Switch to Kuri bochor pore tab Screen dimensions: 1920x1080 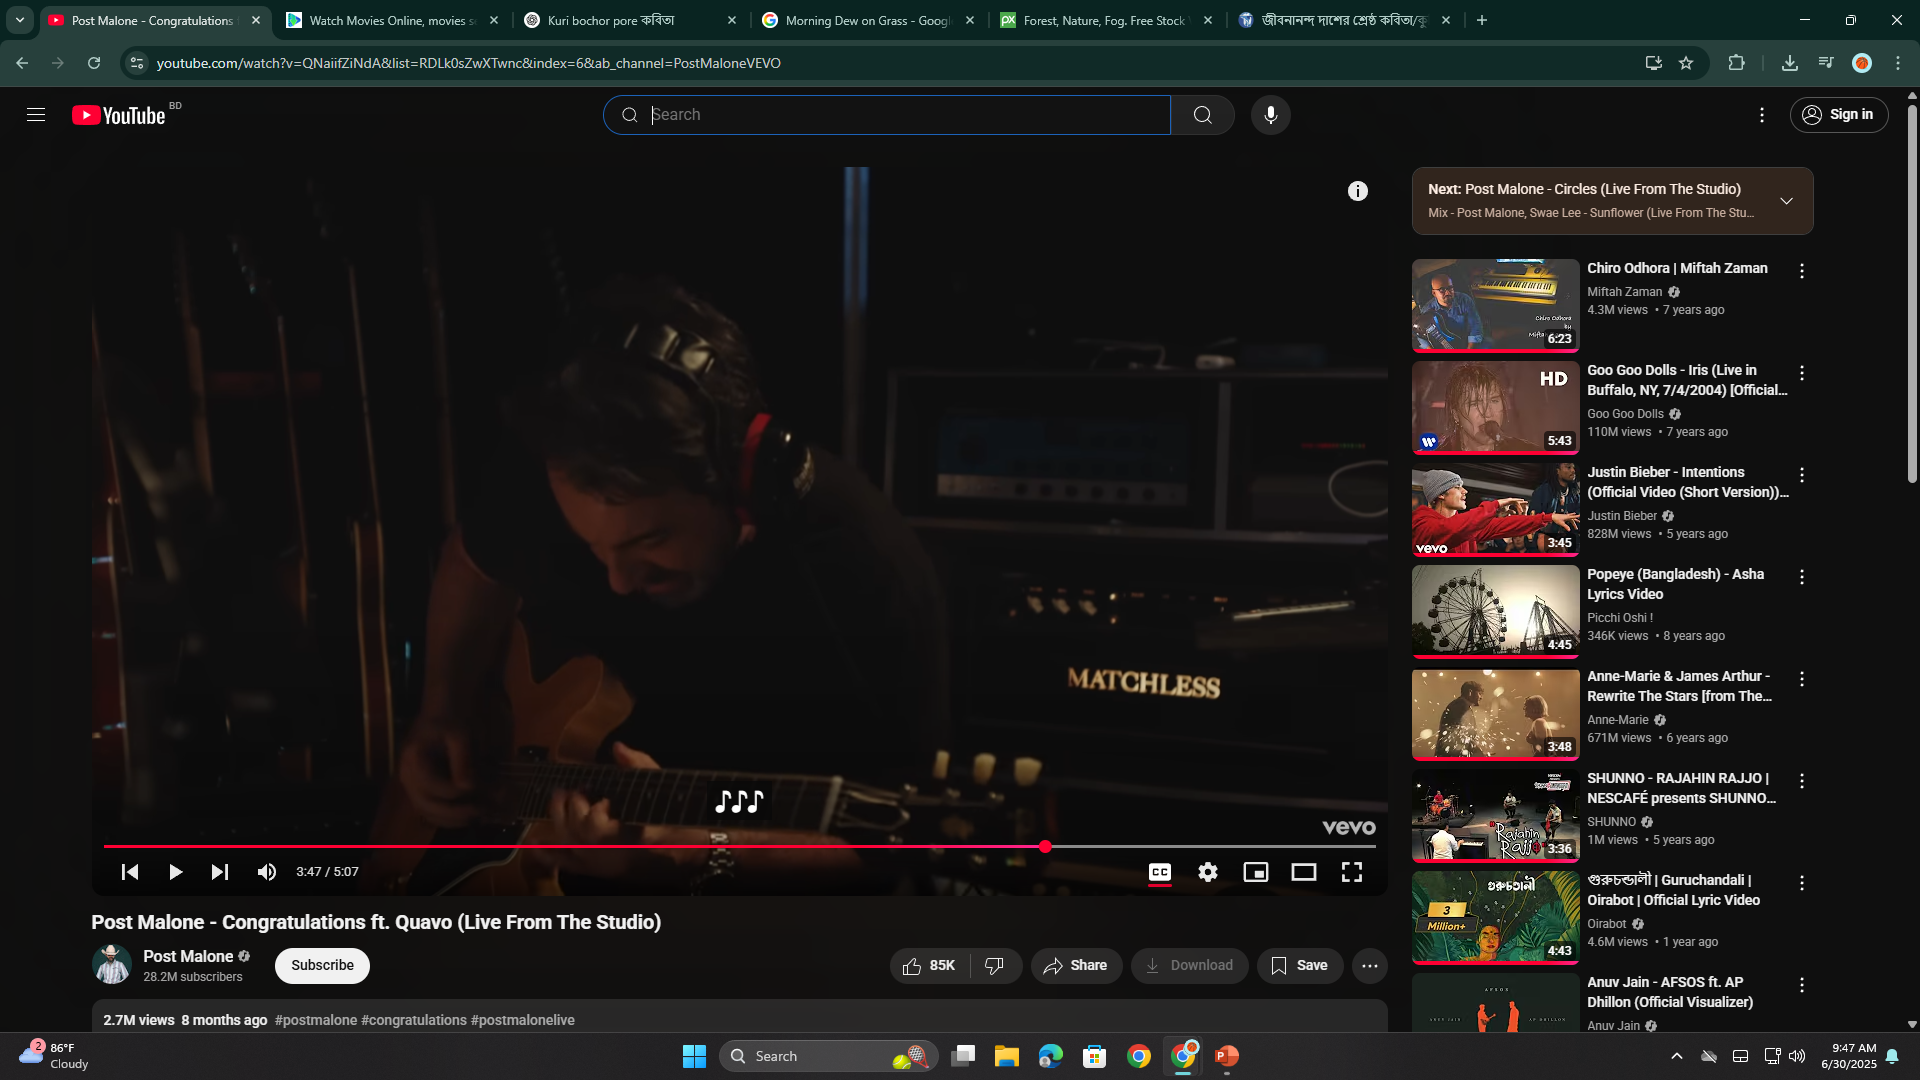coord(630,20)
